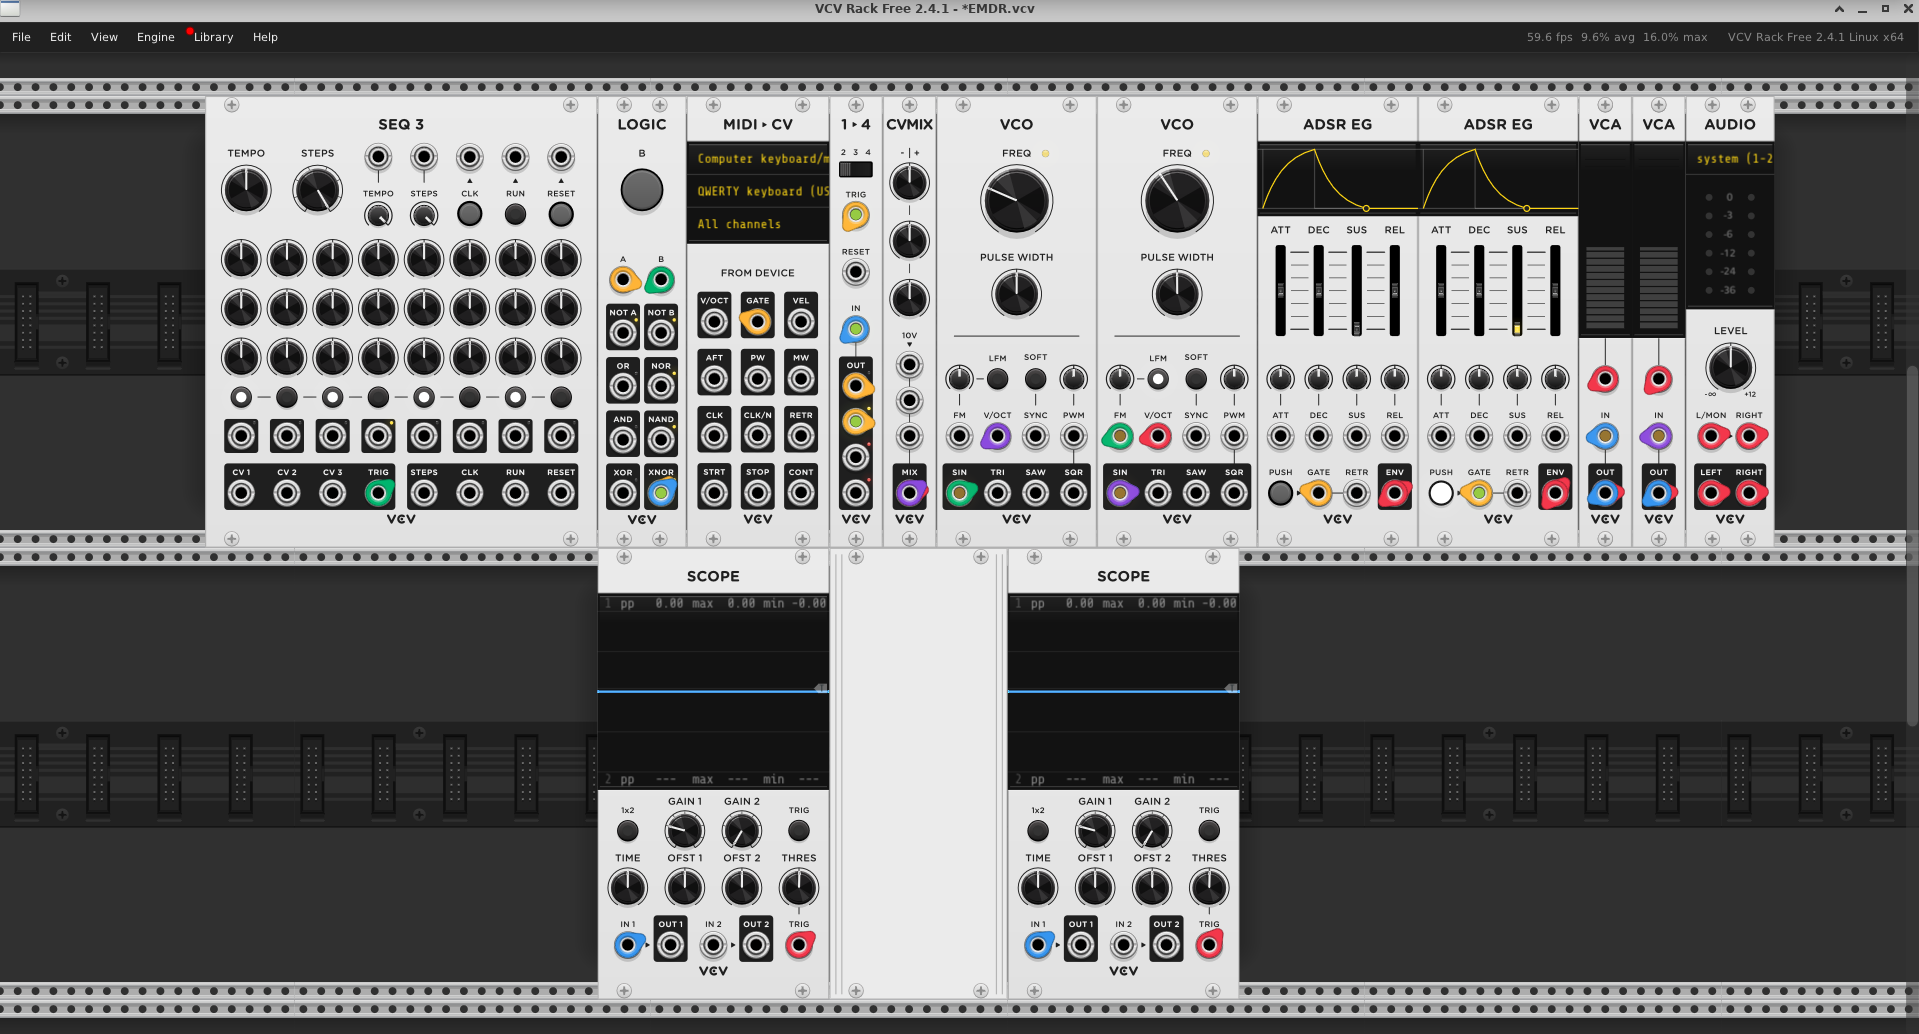The image size is (1919, 1034).
Task: Toggle the 1>4 steps switch
Action: pos(855,169)
